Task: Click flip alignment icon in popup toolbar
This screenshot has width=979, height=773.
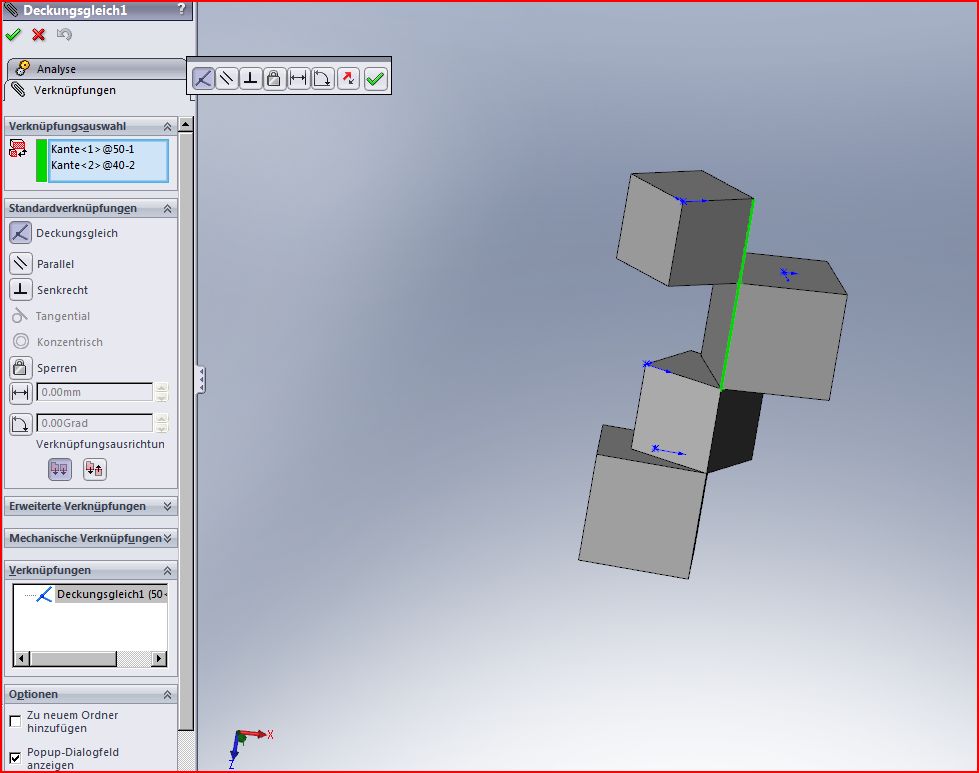Action: point(348,79)
